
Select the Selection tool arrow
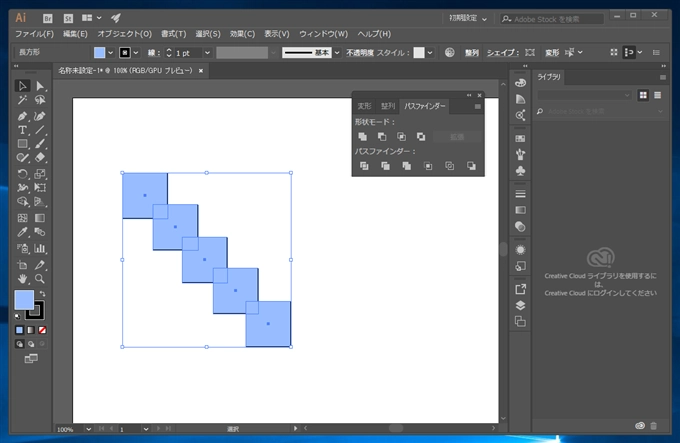tap(23, 86)
